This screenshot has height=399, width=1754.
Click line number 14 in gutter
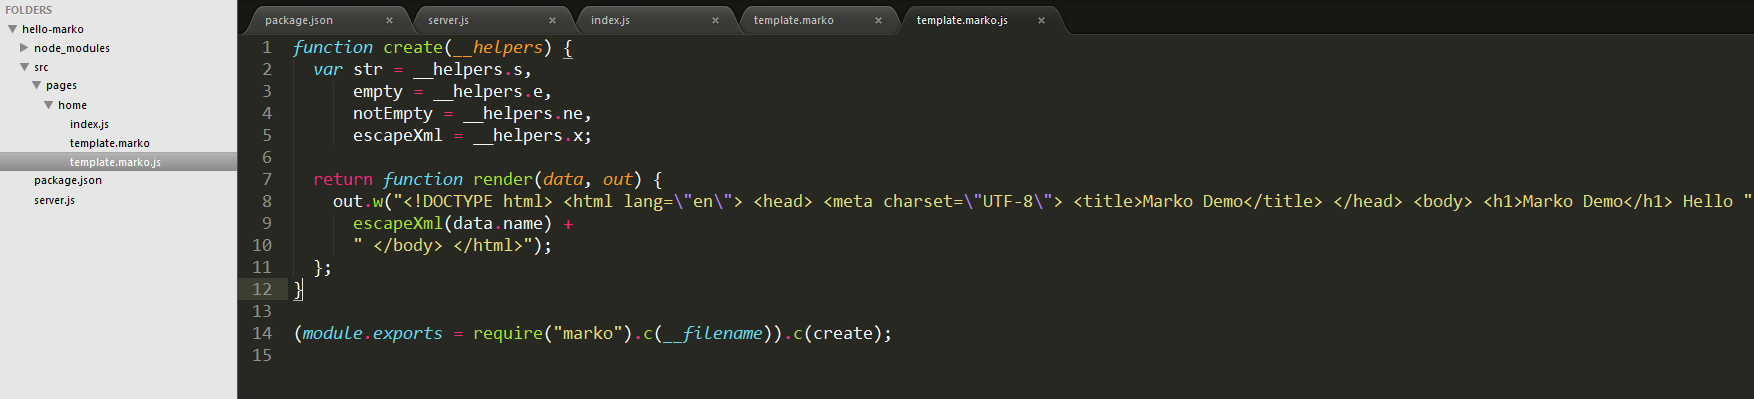click(x=261, y=333)
